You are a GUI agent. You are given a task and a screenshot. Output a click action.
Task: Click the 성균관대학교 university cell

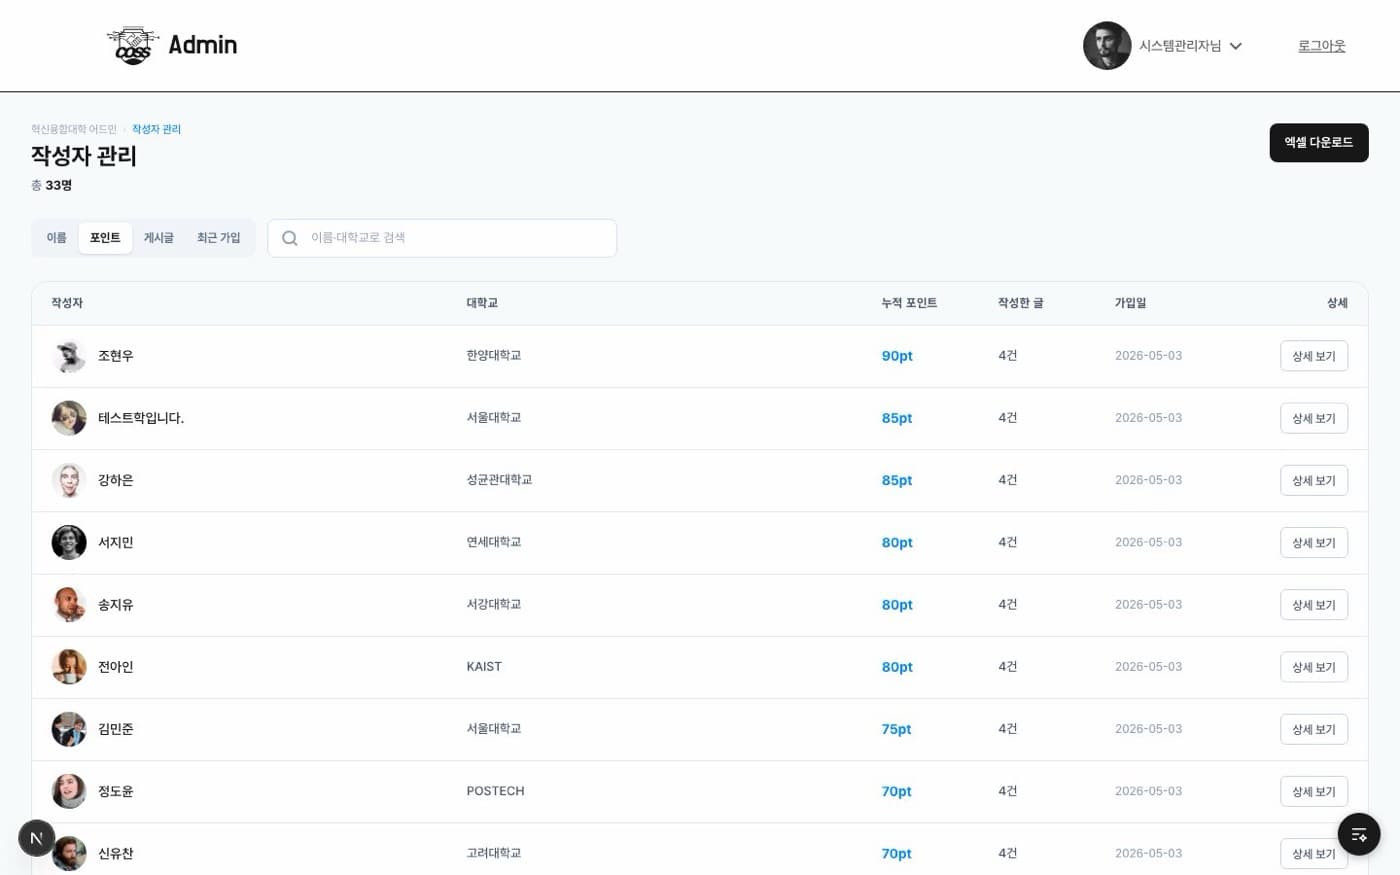[499, 480]
